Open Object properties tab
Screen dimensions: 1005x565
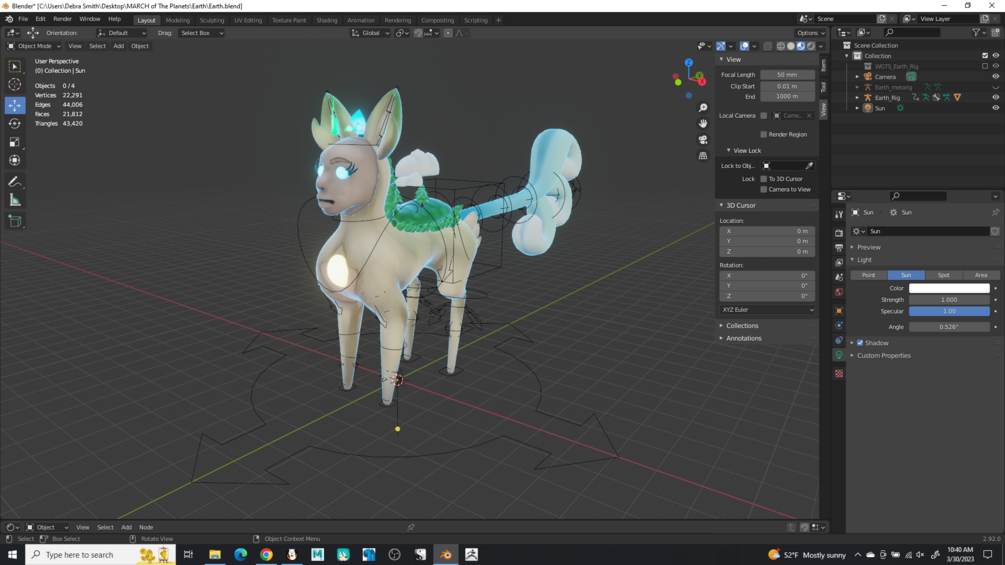(839, 311)
